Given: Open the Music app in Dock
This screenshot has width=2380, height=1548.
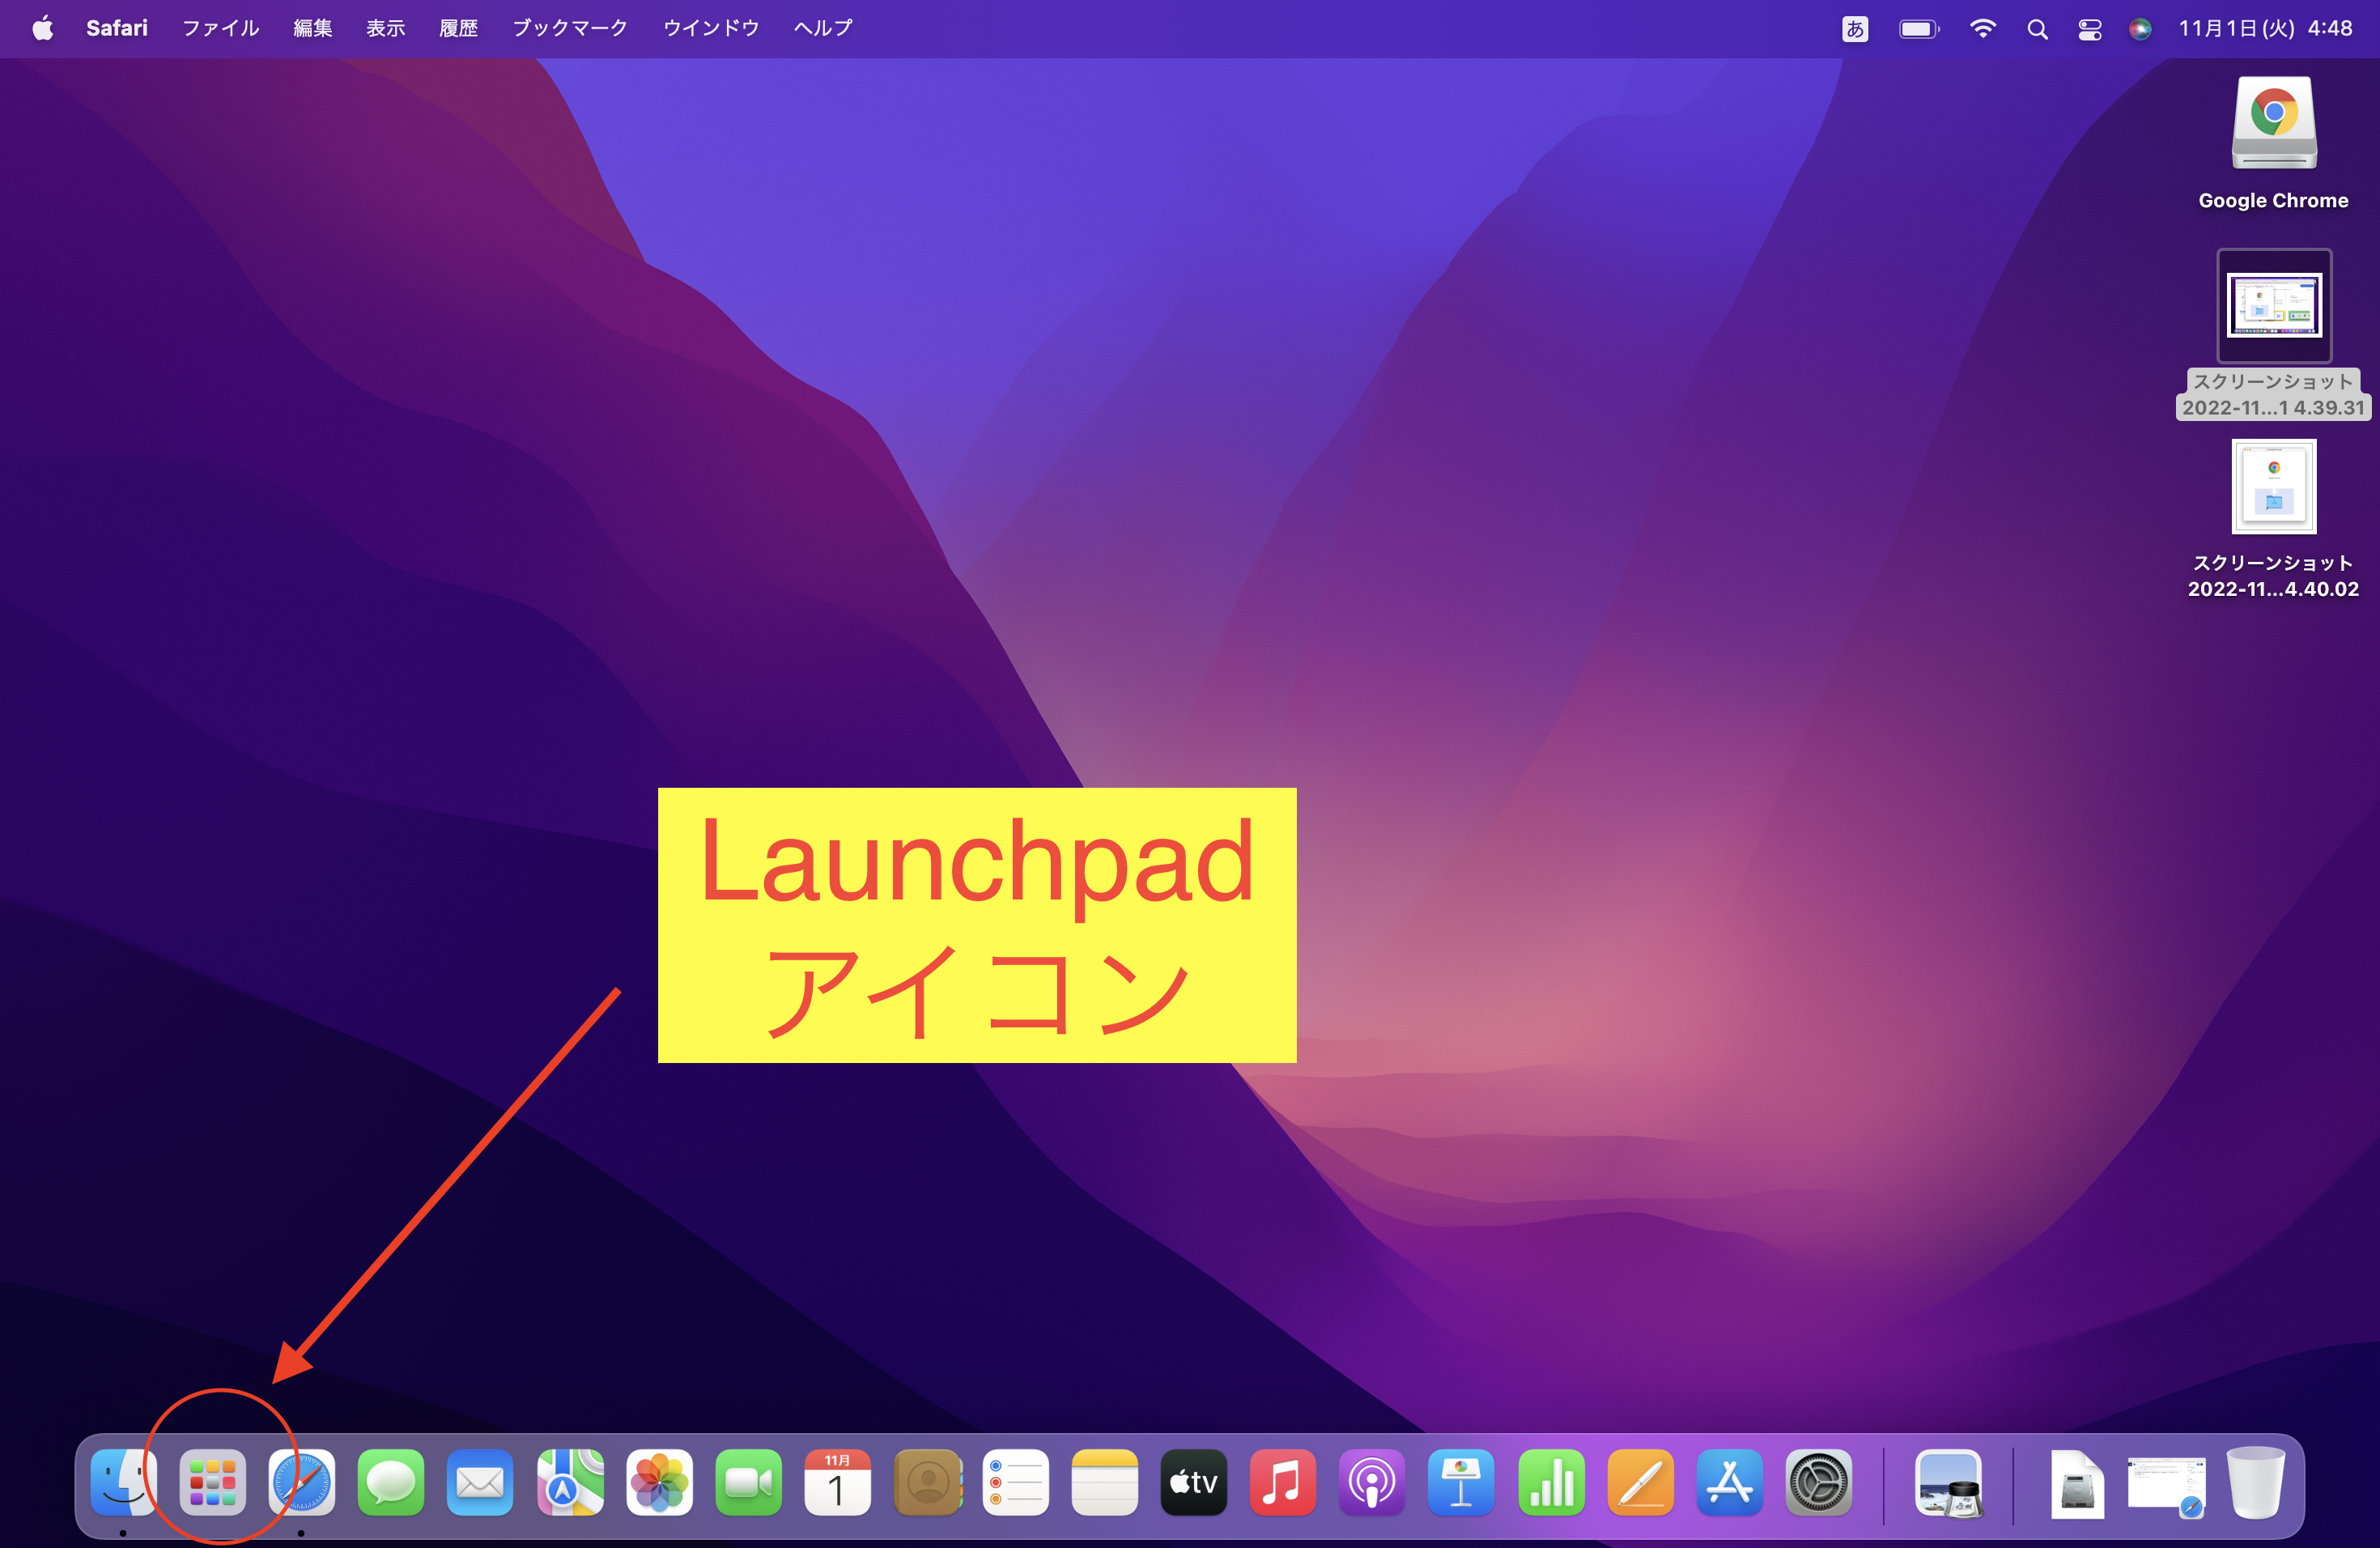Looking at the screenshot, I should [1283, 1482].
